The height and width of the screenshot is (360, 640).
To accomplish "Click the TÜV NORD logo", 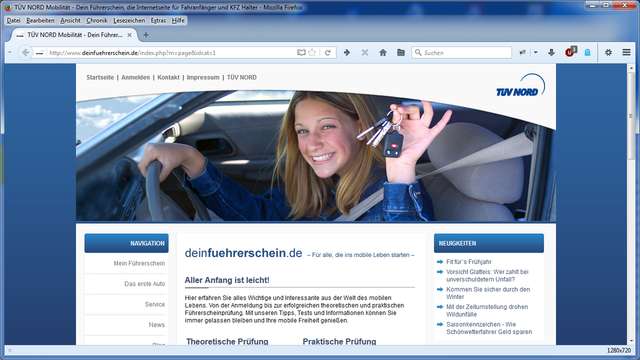I will click(x=520, y=86).
